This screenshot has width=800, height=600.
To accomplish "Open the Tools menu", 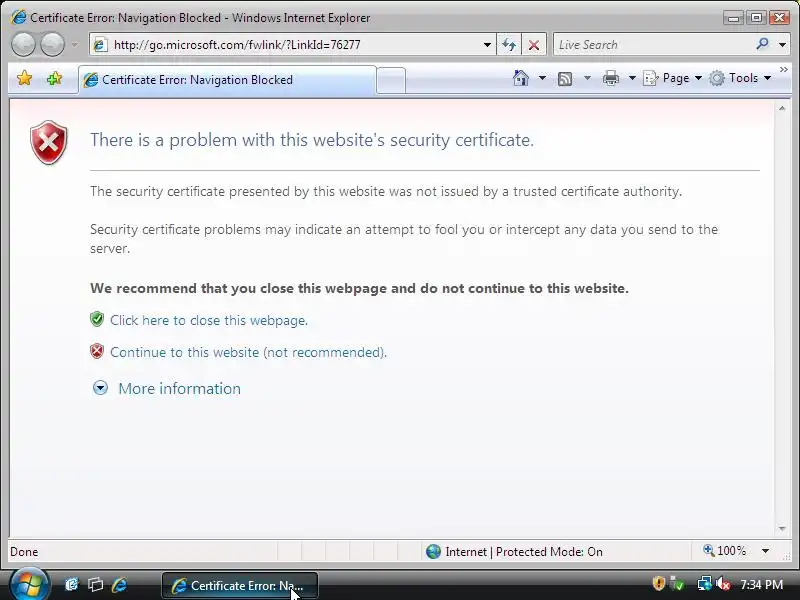I will (740, 78).
